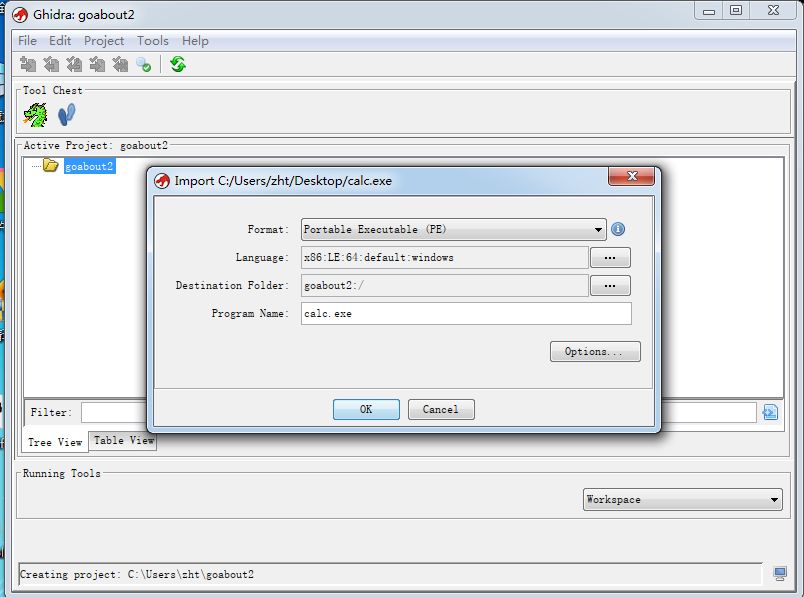
Task: Open the Version Tracking footprints tool
Action: [x=67, y=114]
